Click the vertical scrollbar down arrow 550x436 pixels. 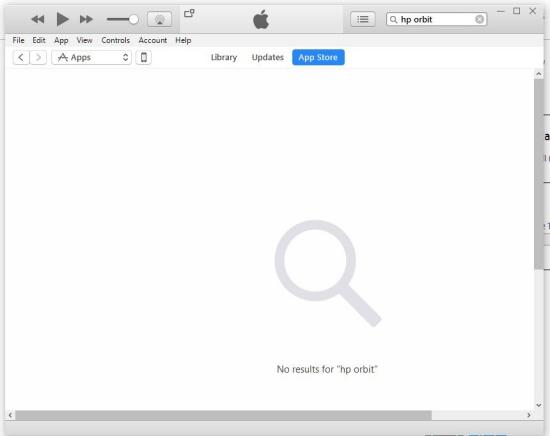coord(538,405)
